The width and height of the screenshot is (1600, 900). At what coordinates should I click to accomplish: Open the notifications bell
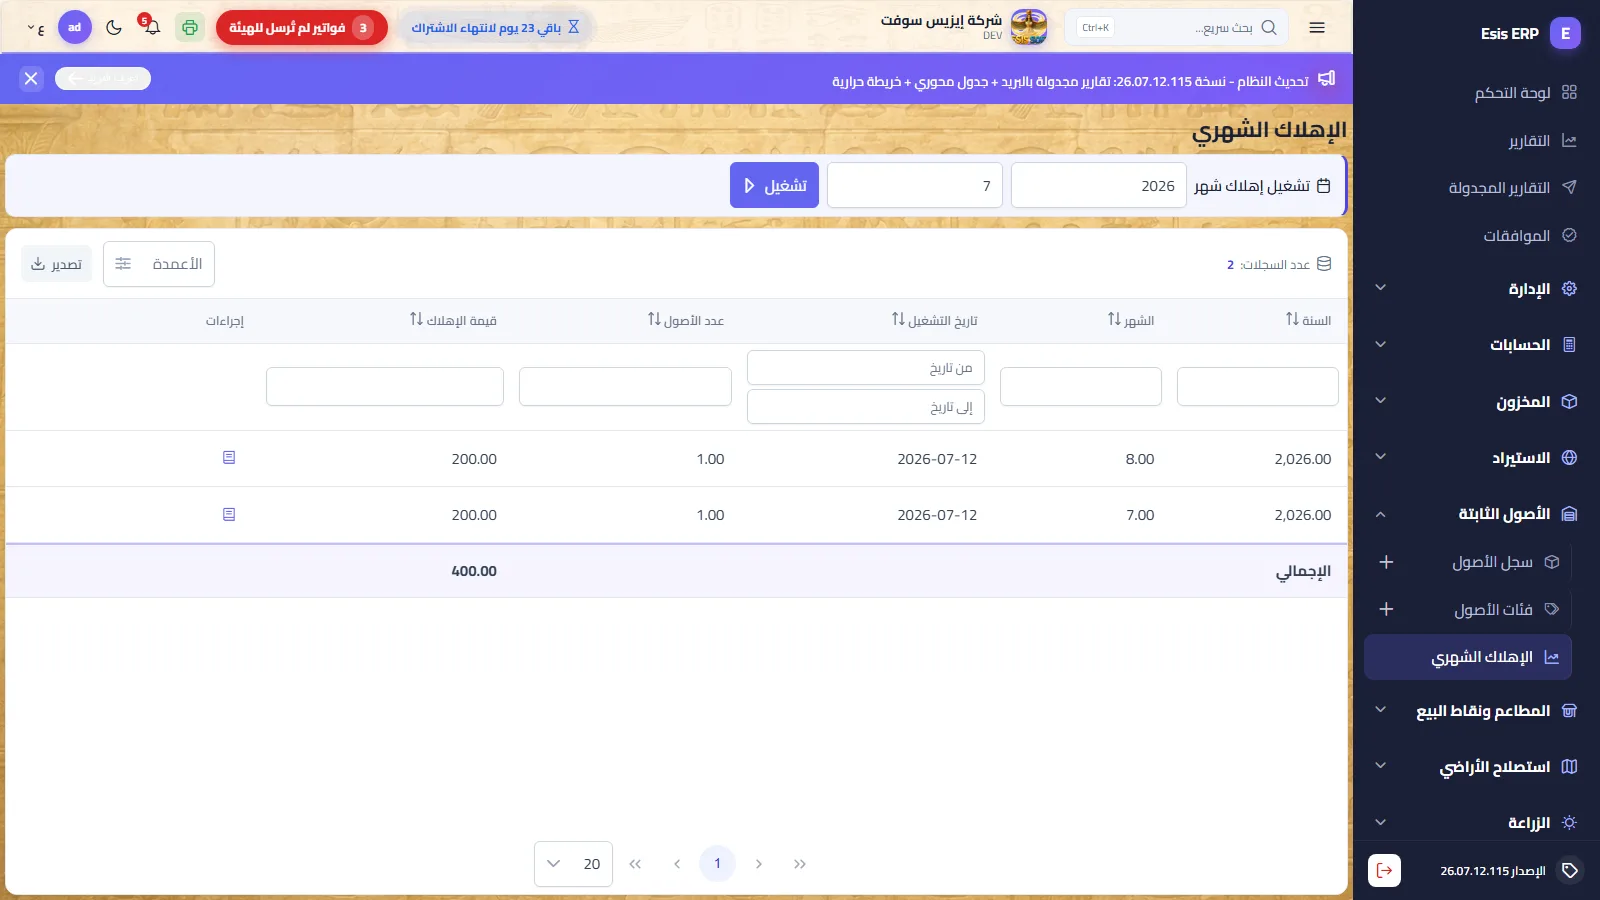(151, 26)
